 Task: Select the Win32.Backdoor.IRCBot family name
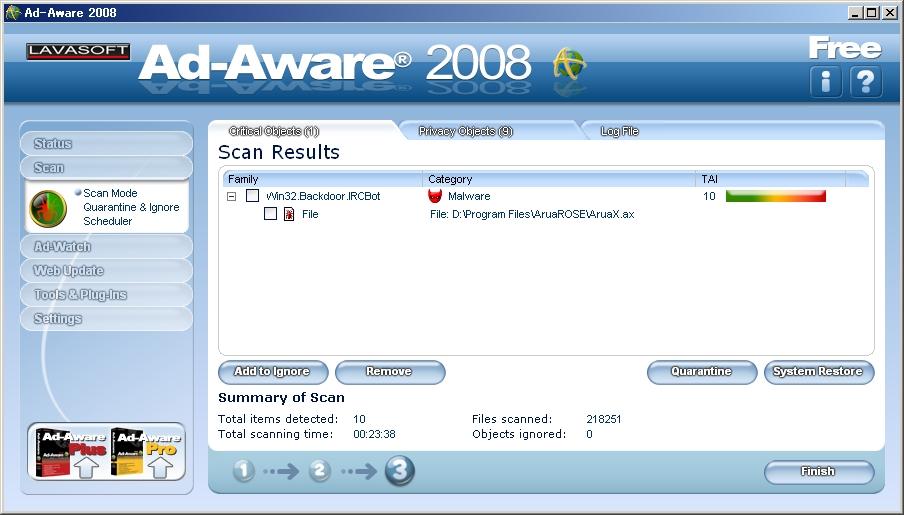coord(323,196)
